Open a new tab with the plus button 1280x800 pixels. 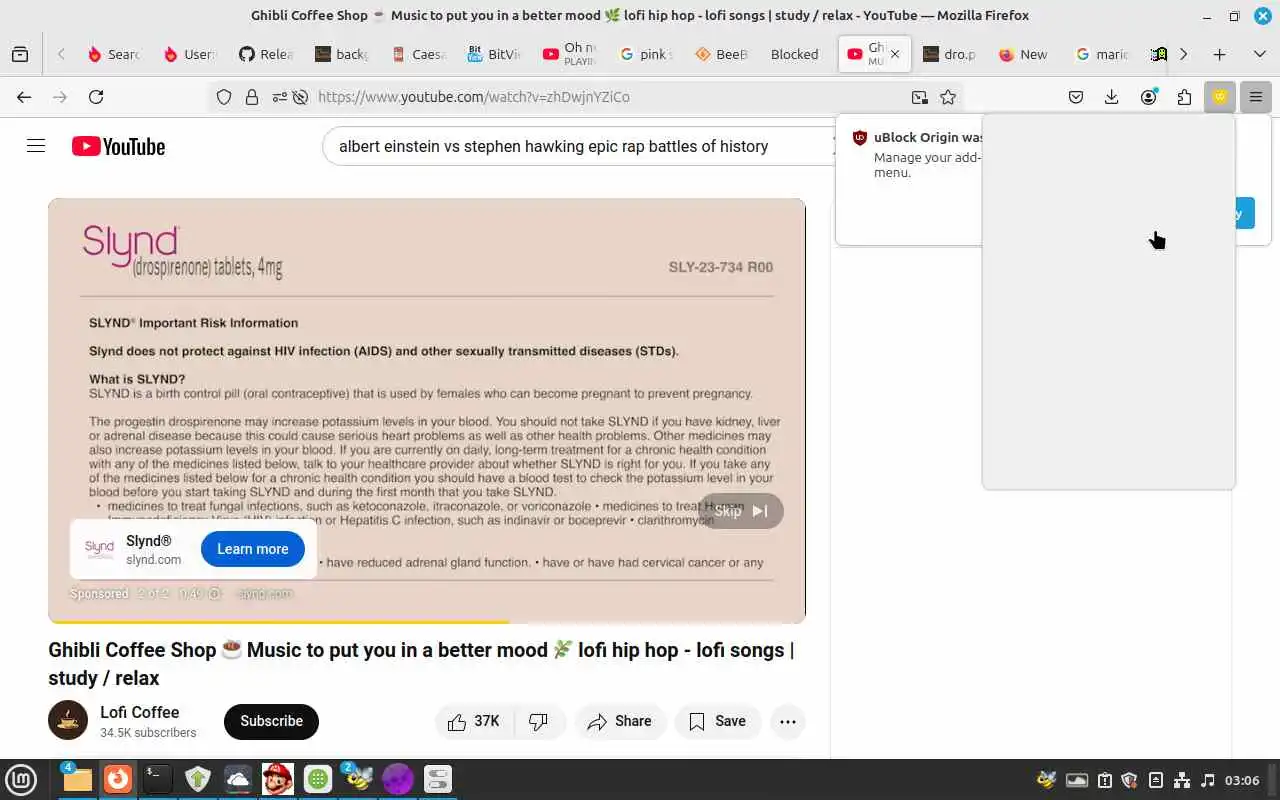(x=1219, y=54)
